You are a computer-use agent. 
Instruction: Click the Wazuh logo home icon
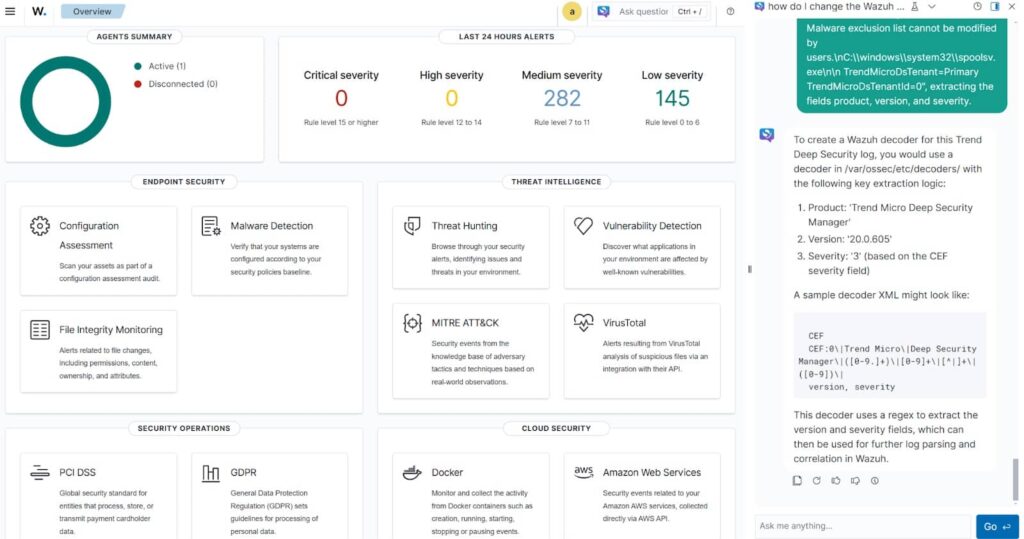[x=39, y=12]
